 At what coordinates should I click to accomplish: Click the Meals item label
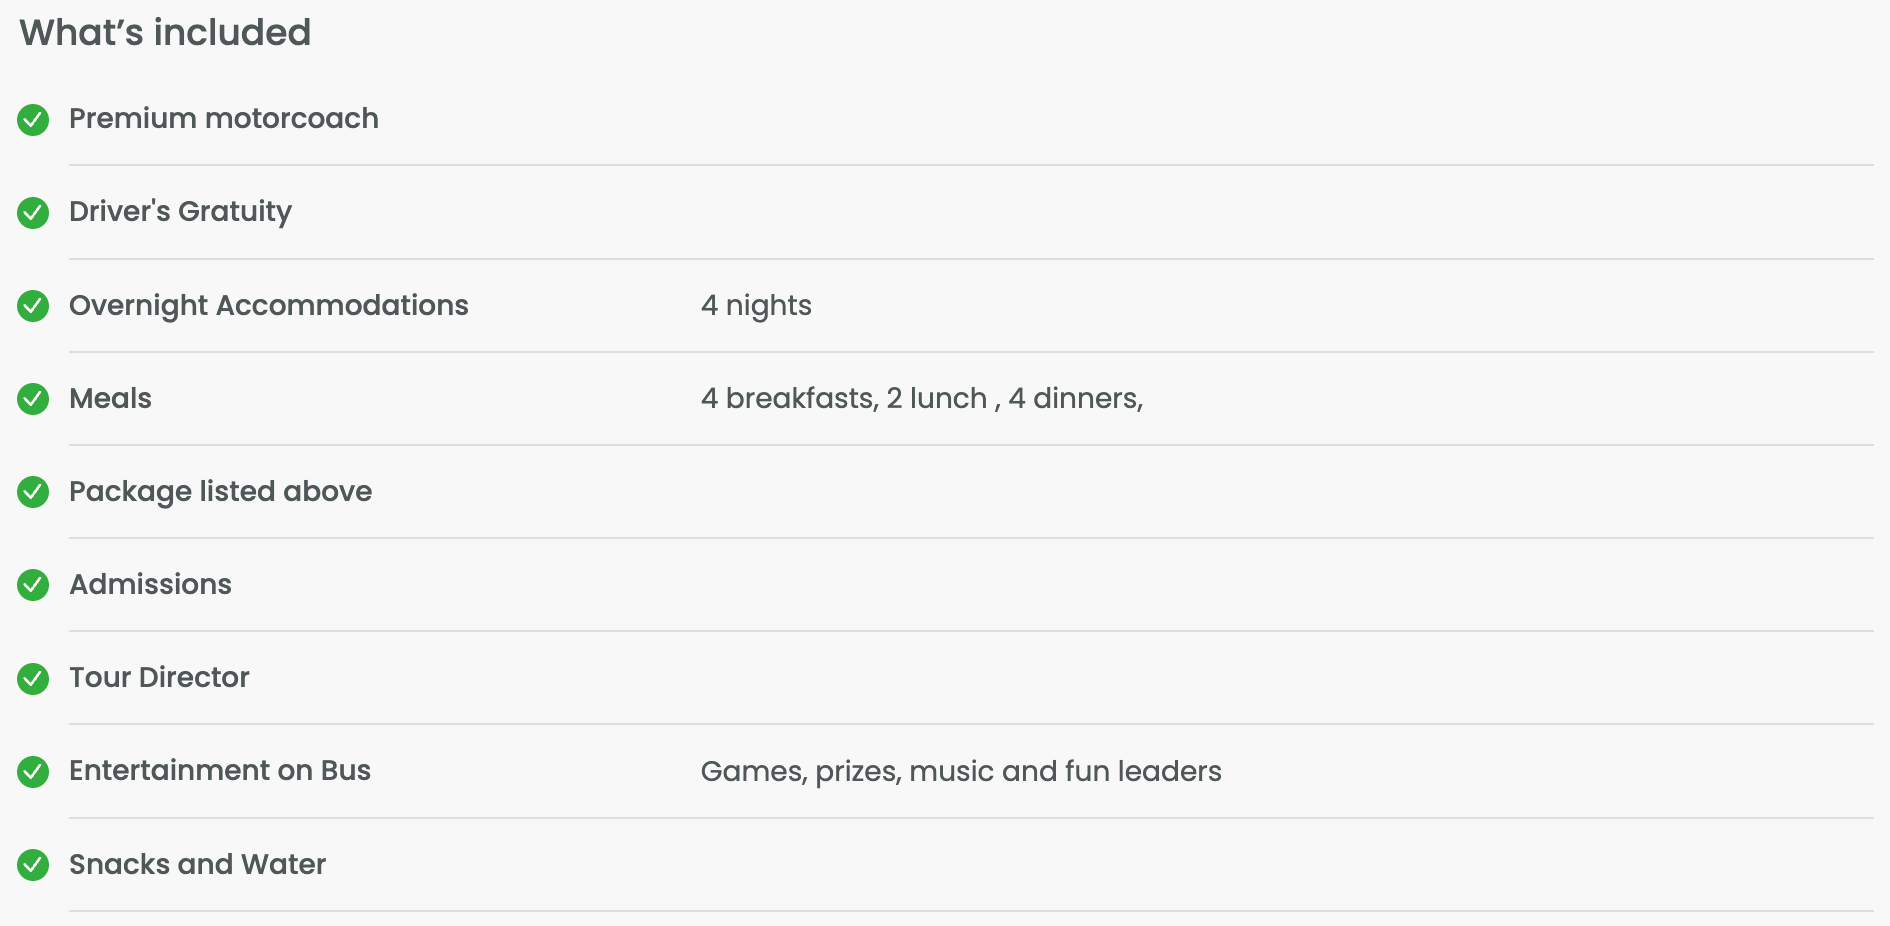pos(110,398)
